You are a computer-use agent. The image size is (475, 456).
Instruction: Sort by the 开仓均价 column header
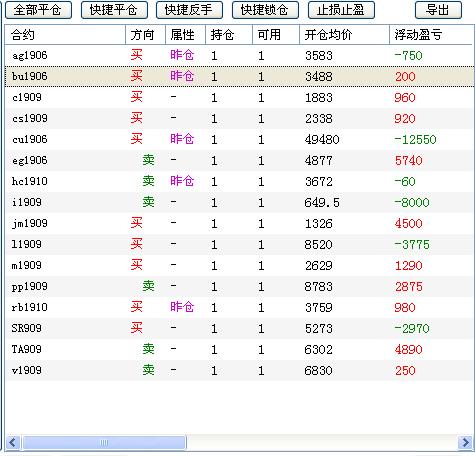pos(344,35)
